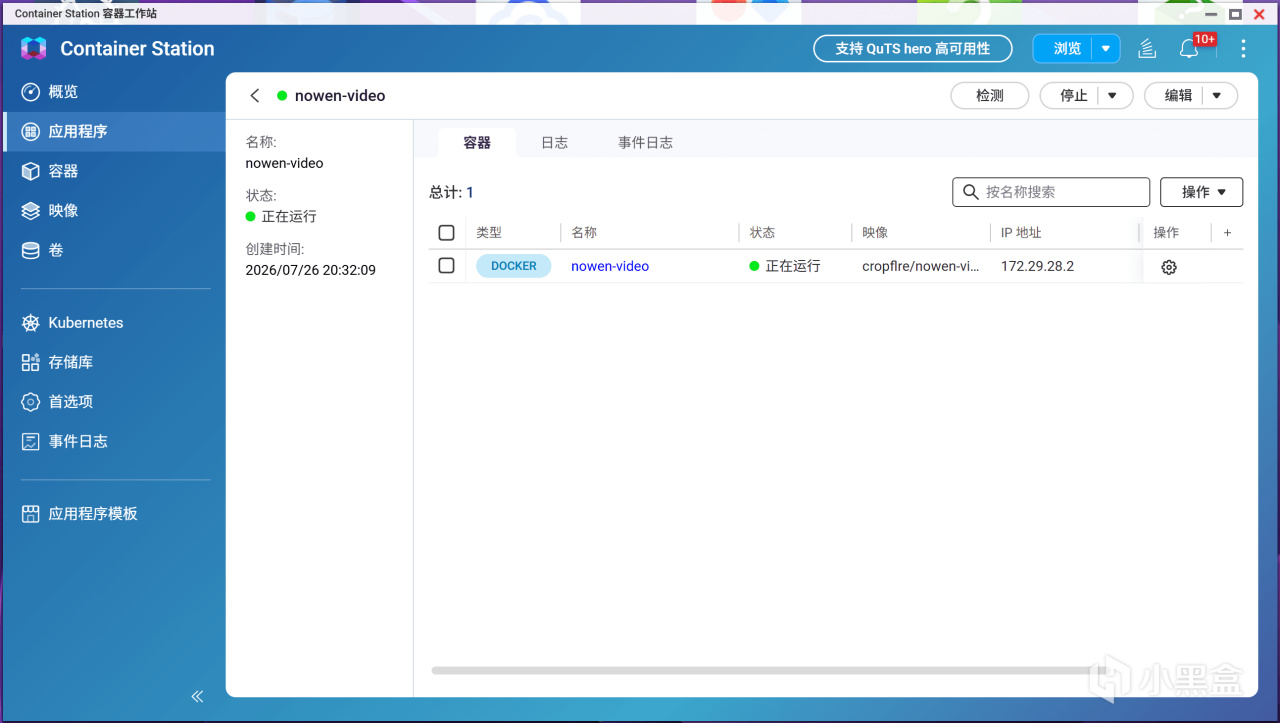Click the 按名称搜索 search field
Viewport: 1280px width, 723px height.
click(1051, 192)
